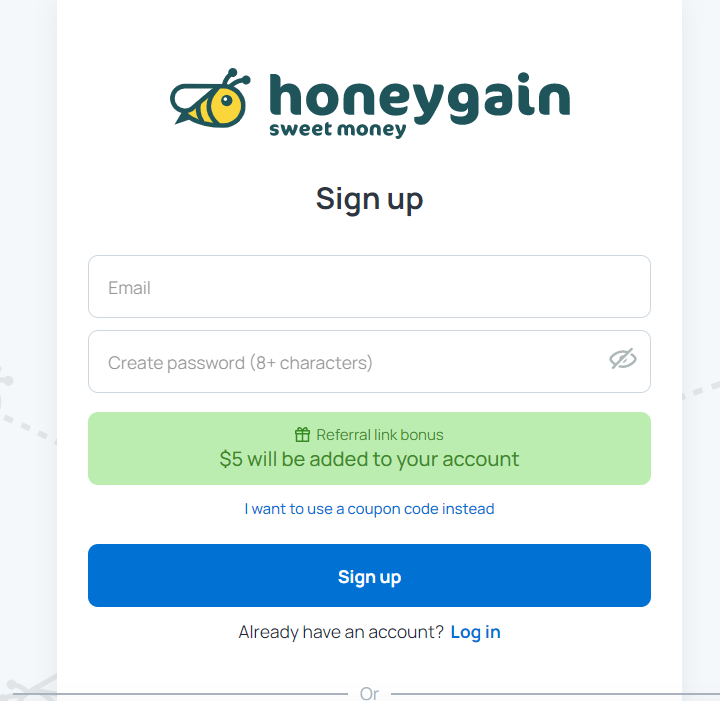Click the honeygain wordmark text
The height and width of the screenshot is (701, 720).
[419, 98]
